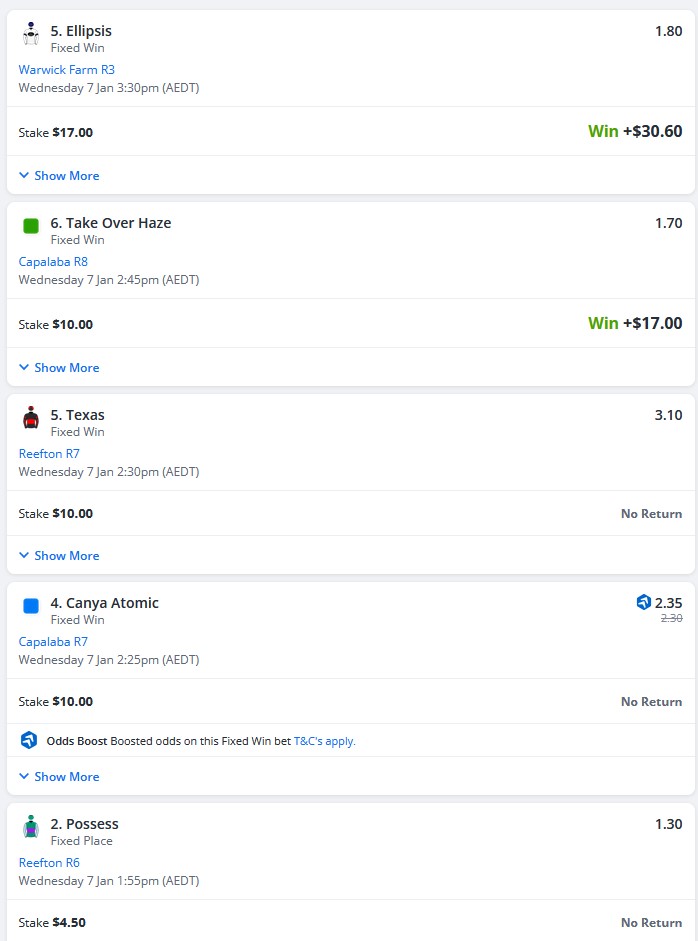Viewport: 698px width, 941px height.
Task: Open the T&C's apply link
Action: [325, 741]
